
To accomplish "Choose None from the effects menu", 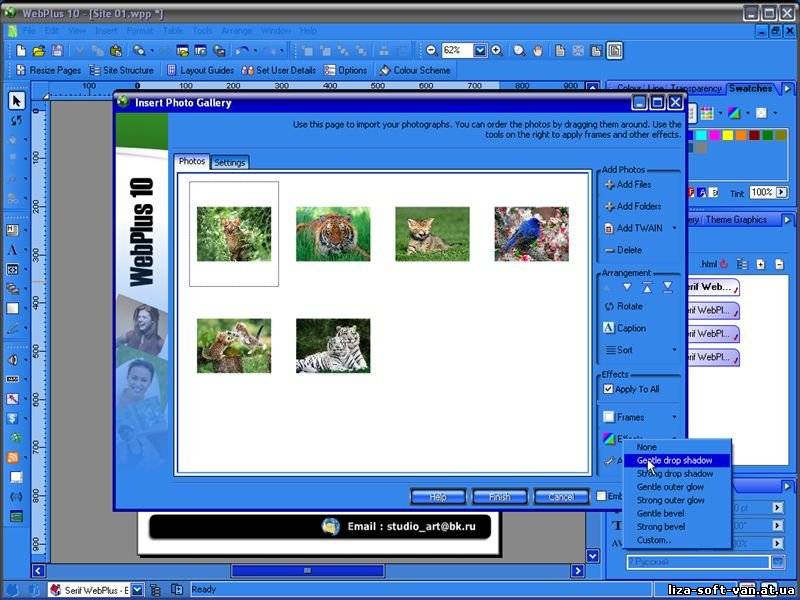I will pyautogui.click(x=678, y=447).
